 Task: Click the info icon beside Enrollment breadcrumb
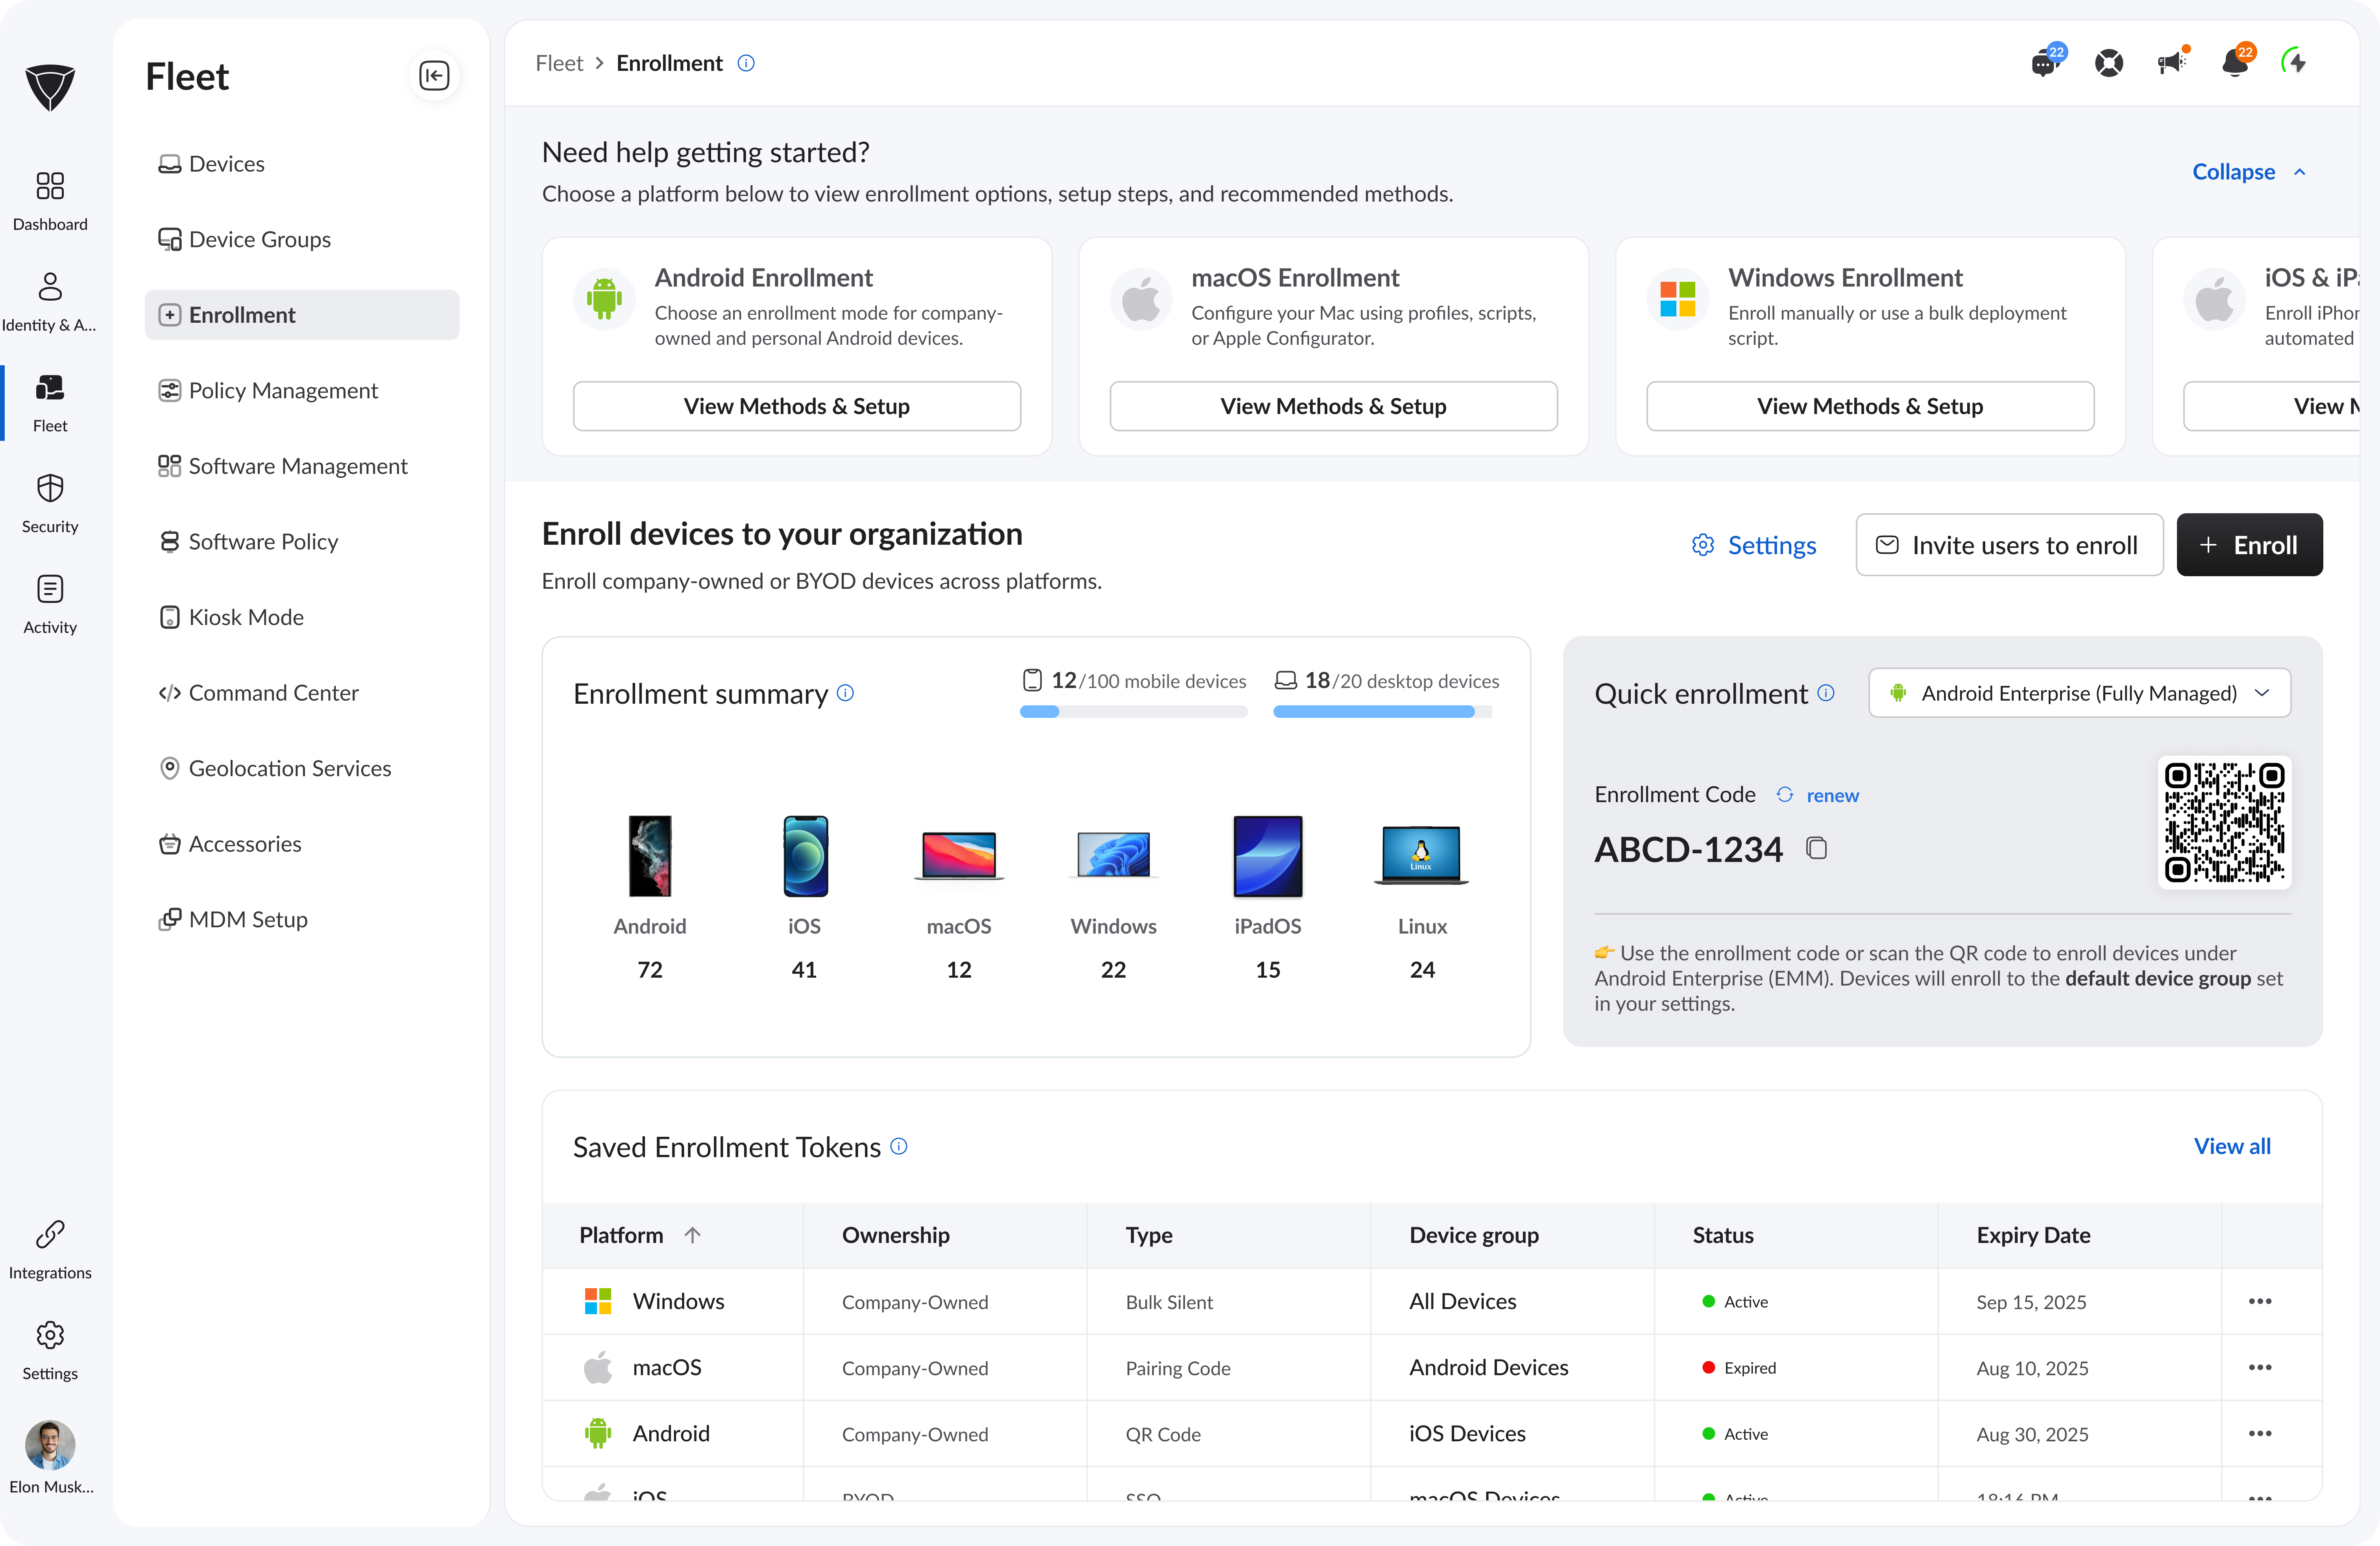746,63
